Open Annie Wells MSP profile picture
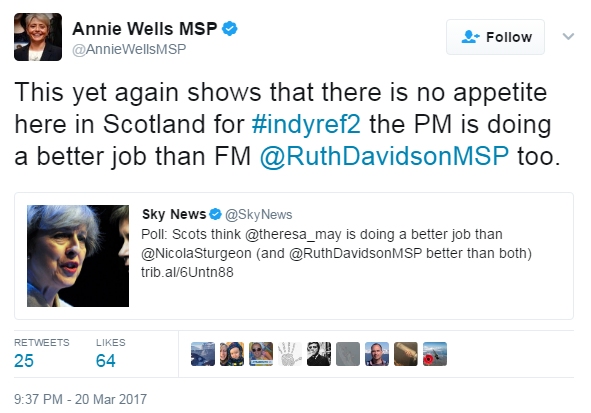Screen dimensions: 591x413 [x=38, y=37]
